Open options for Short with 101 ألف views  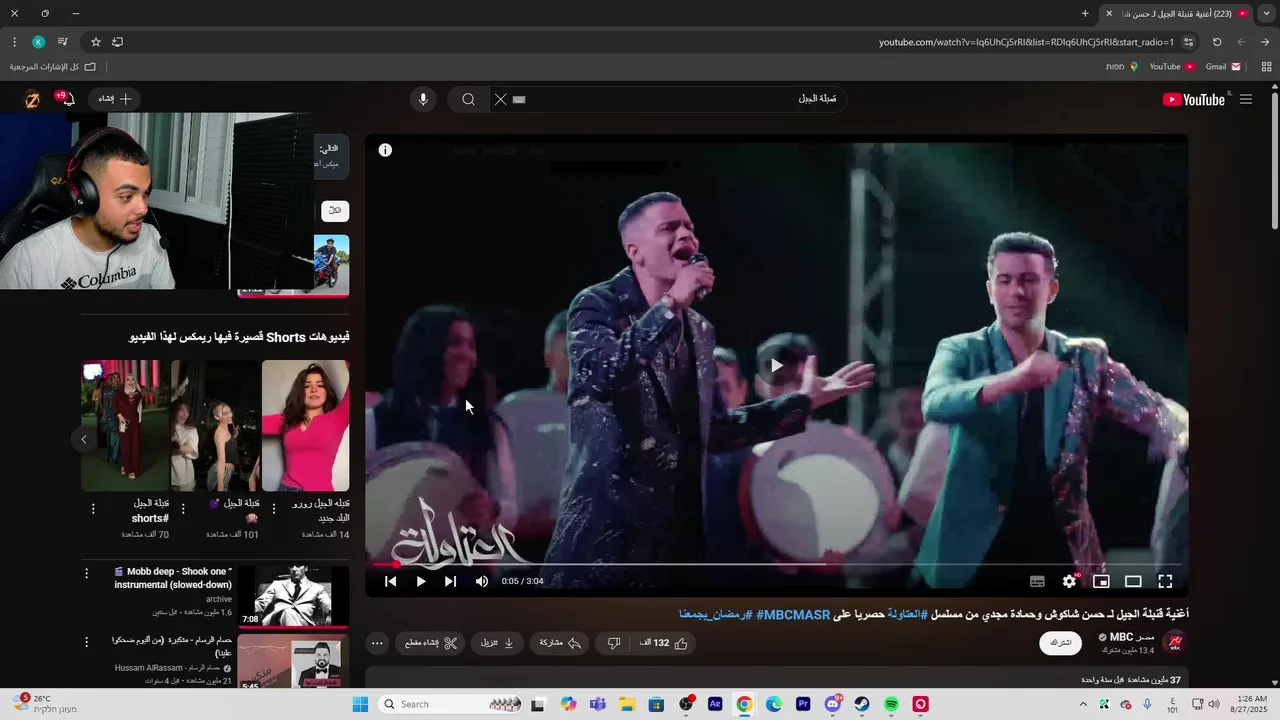point(183,509)
